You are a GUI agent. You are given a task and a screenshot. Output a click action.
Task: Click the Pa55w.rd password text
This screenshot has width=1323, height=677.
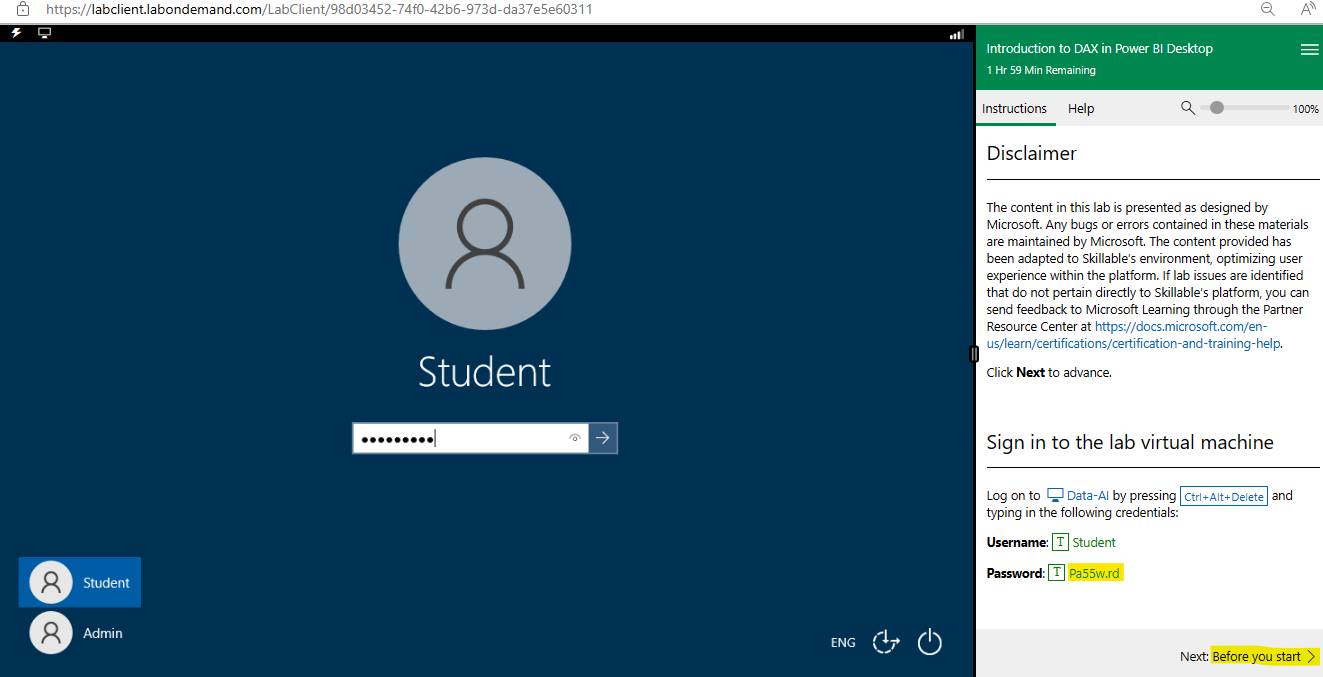click(x=1094, y=573)
